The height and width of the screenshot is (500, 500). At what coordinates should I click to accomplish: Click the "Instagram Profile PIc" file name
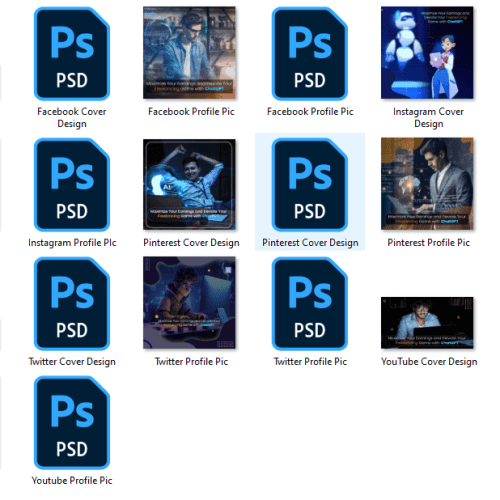72,243
